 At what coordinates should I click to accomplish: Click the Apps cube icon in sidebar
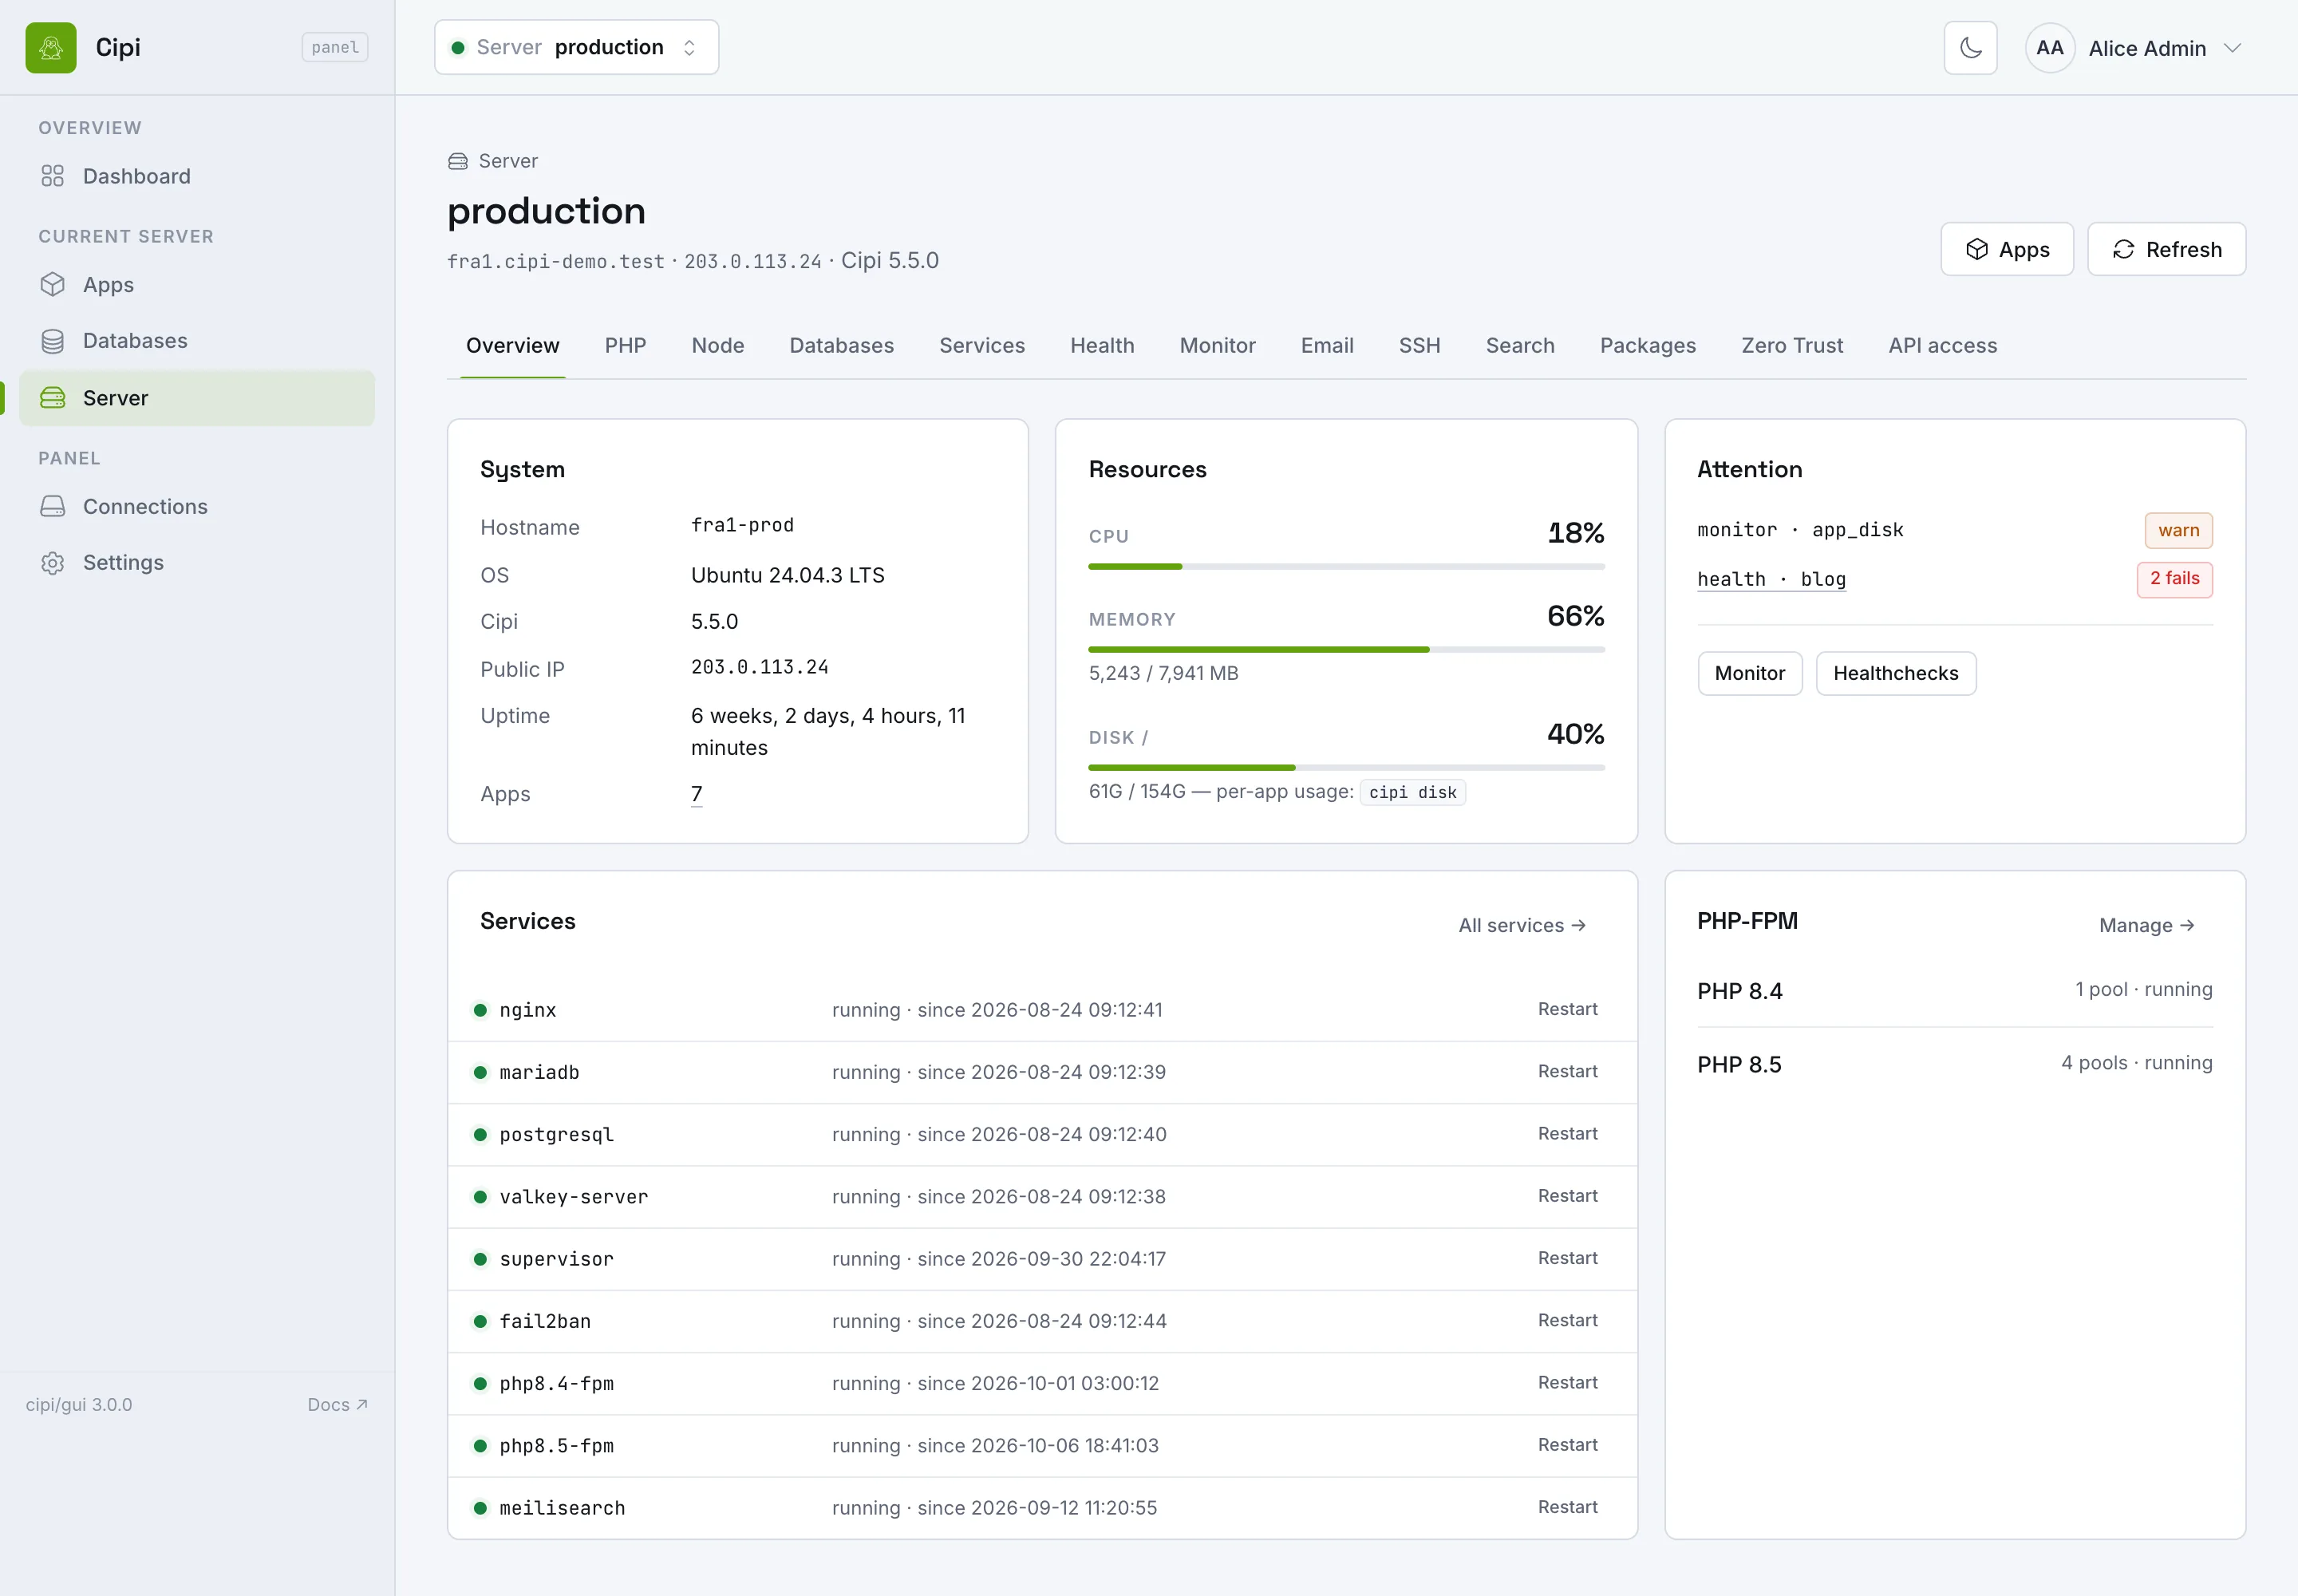click(52, 284)
